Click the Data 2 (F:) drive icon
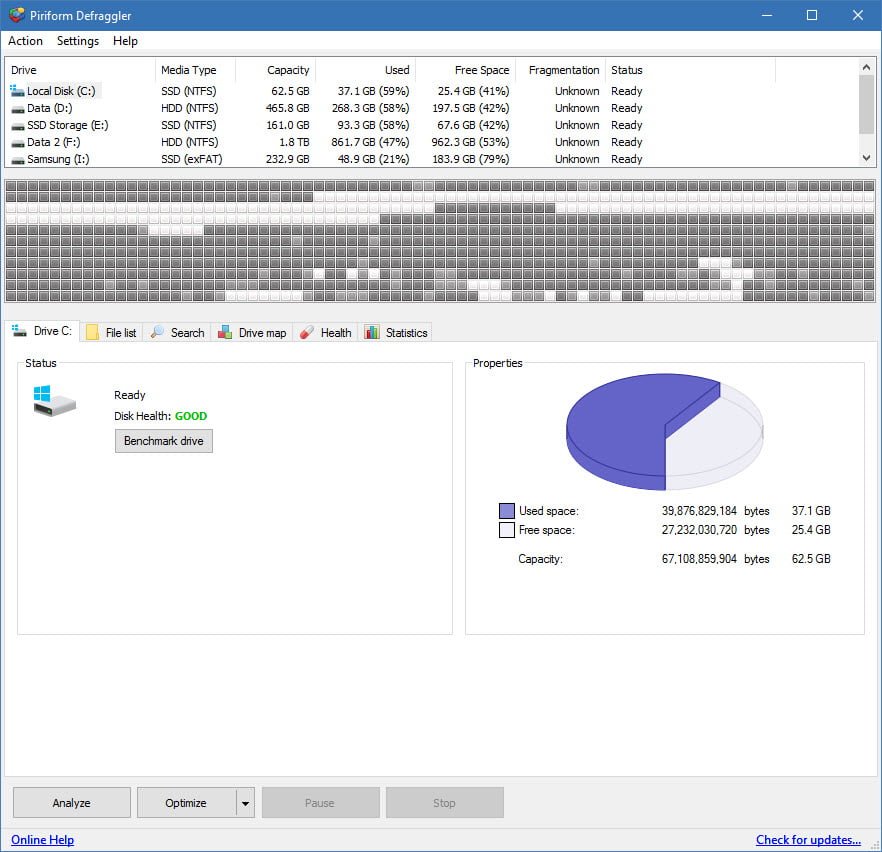 (x=17, y=142)
